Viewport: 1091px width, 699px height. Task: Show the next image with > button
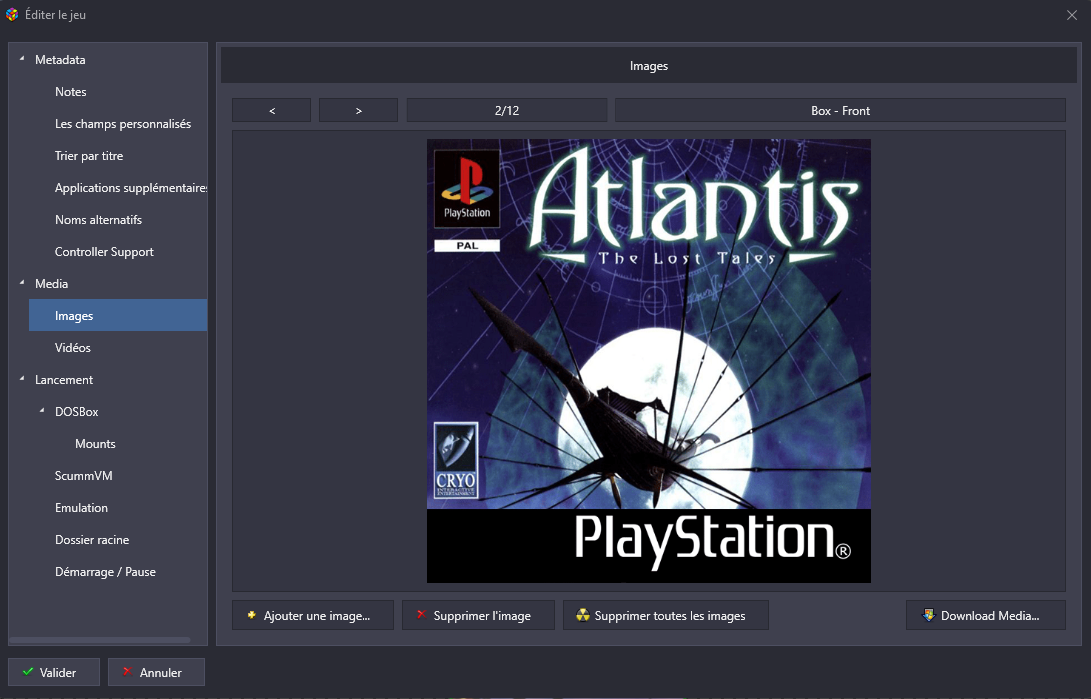358,111
